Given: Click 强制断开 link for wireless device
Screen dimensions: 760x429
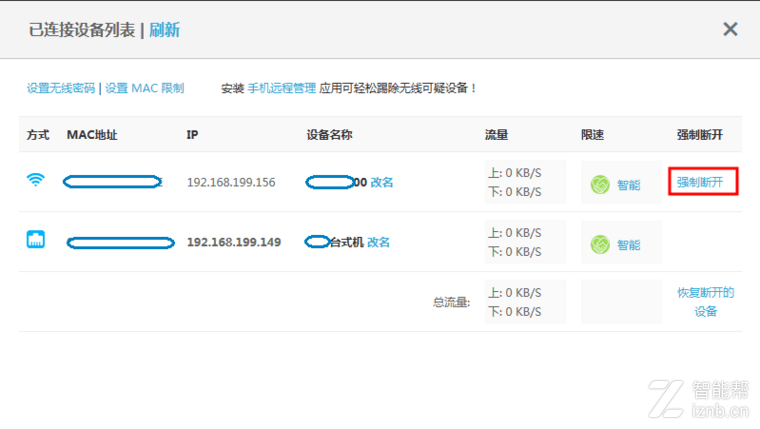Looking at the screenshot, I should 700,182.
